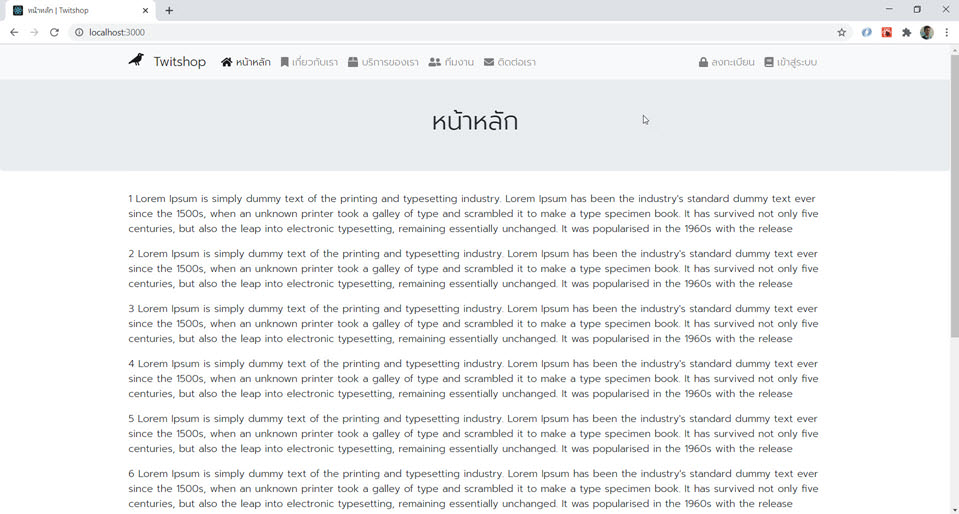
Task: Reload the page with refresh icon
Action: [54, 32]
